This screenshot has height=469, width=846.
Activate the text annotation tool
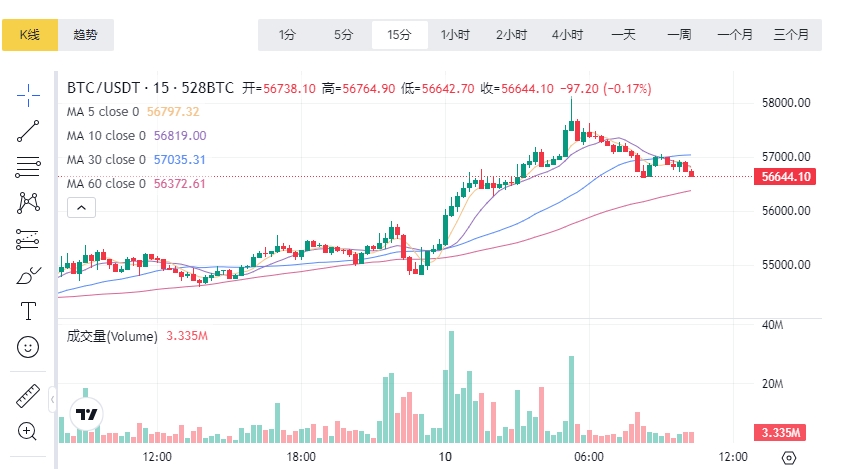coord(28,311)
